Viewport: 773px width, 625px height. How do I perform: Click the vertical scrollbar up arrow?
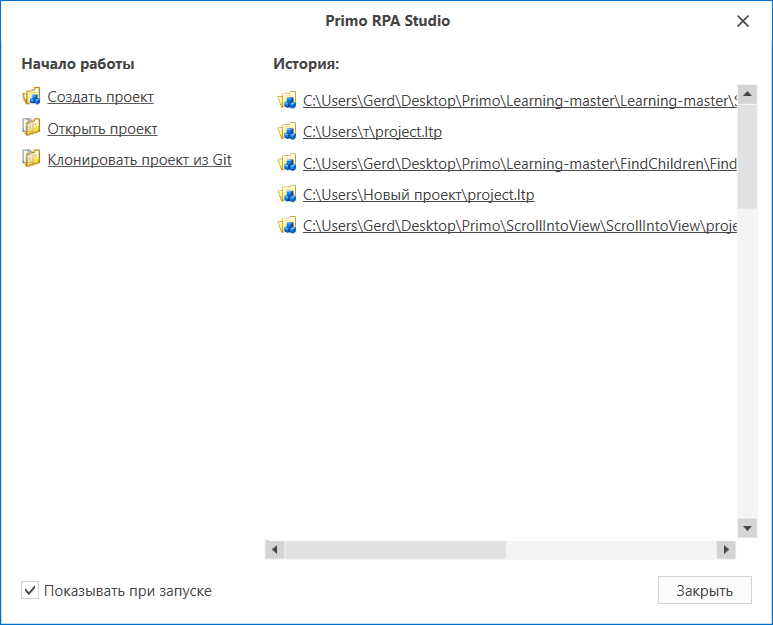[x=747, y=94]
